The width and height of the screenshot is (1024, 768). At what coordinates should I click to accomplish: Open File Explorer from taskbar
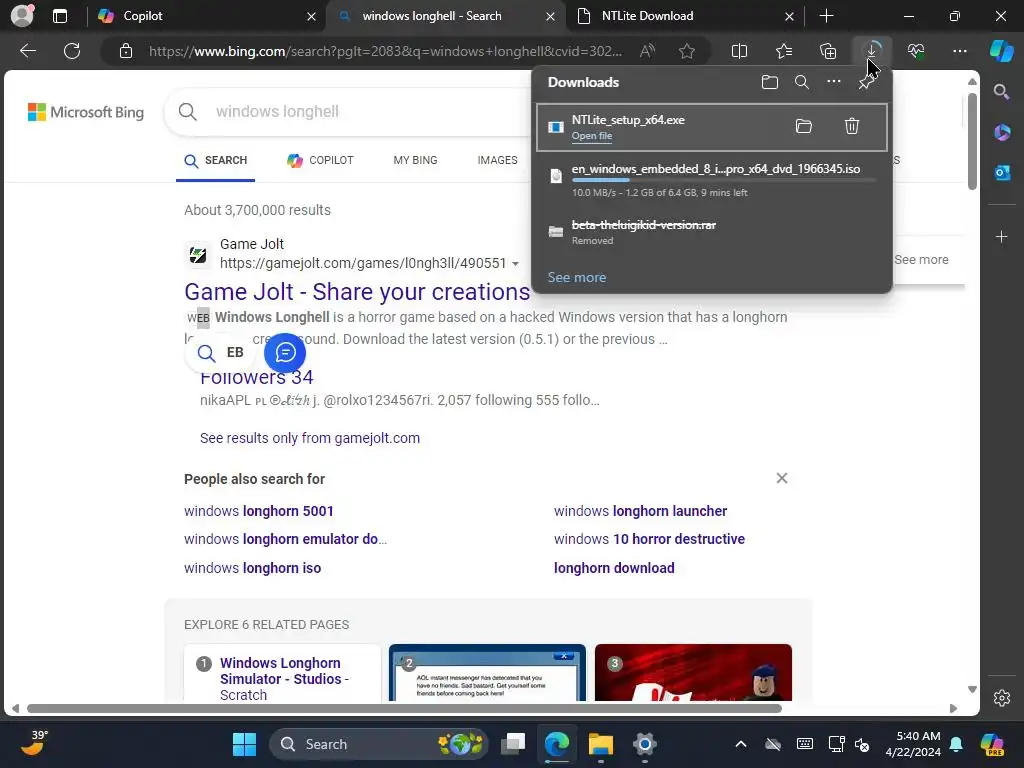600,744
